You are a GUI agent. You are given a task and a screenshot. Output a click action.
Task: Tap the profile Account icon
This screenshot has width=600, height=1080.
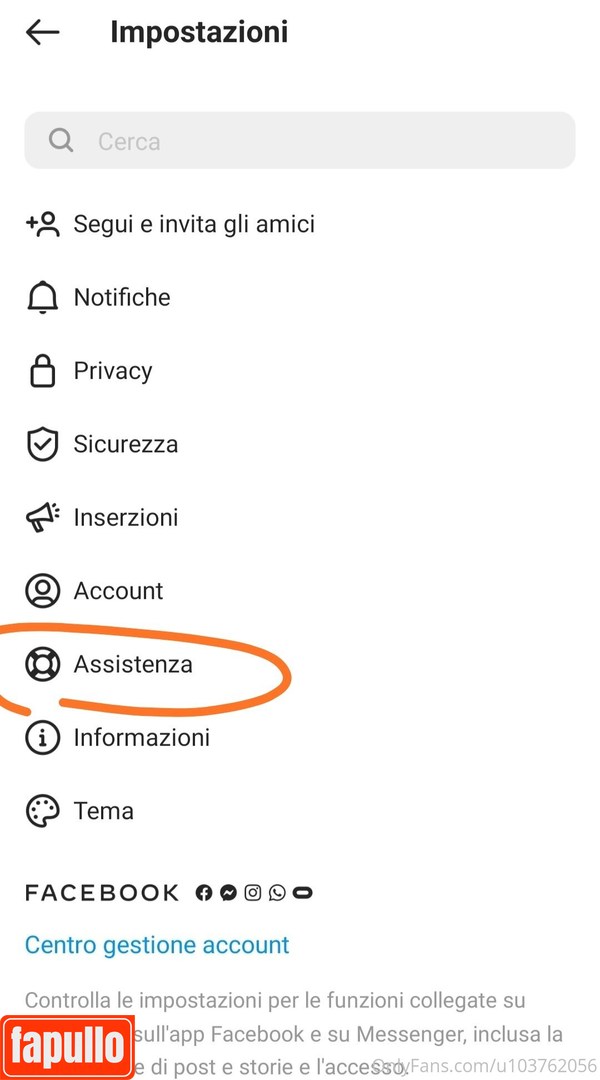coord(42,591)
